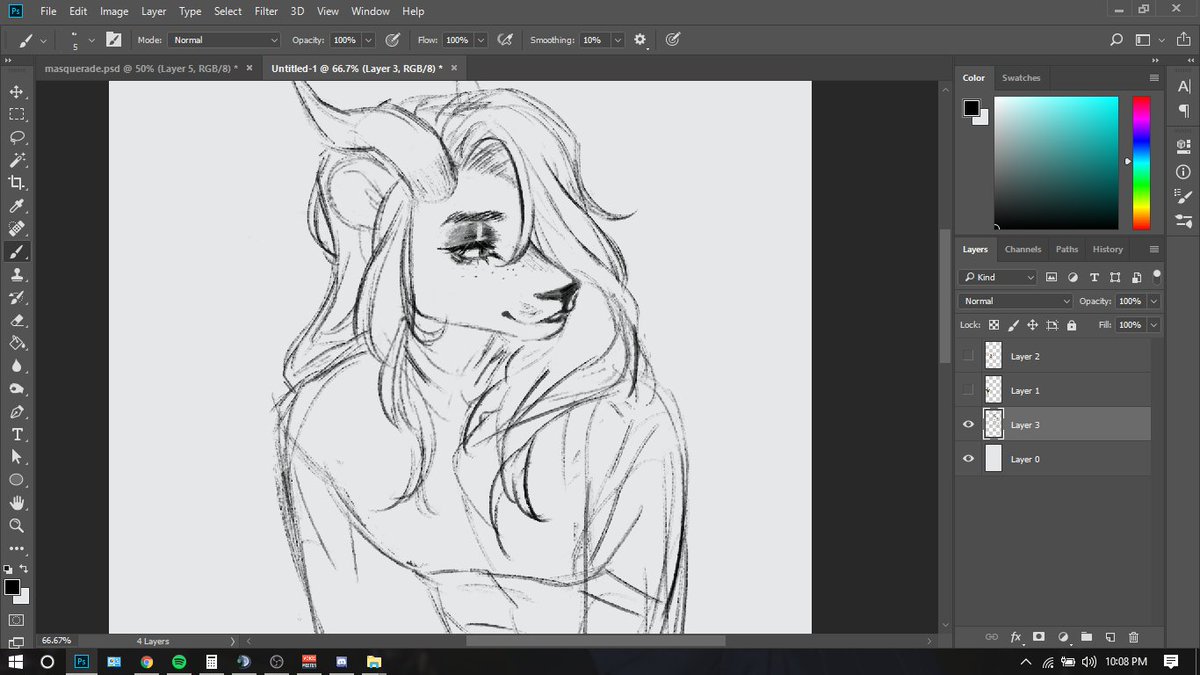
Task: Select Layer 0 thumbnail
Action: 993,459
